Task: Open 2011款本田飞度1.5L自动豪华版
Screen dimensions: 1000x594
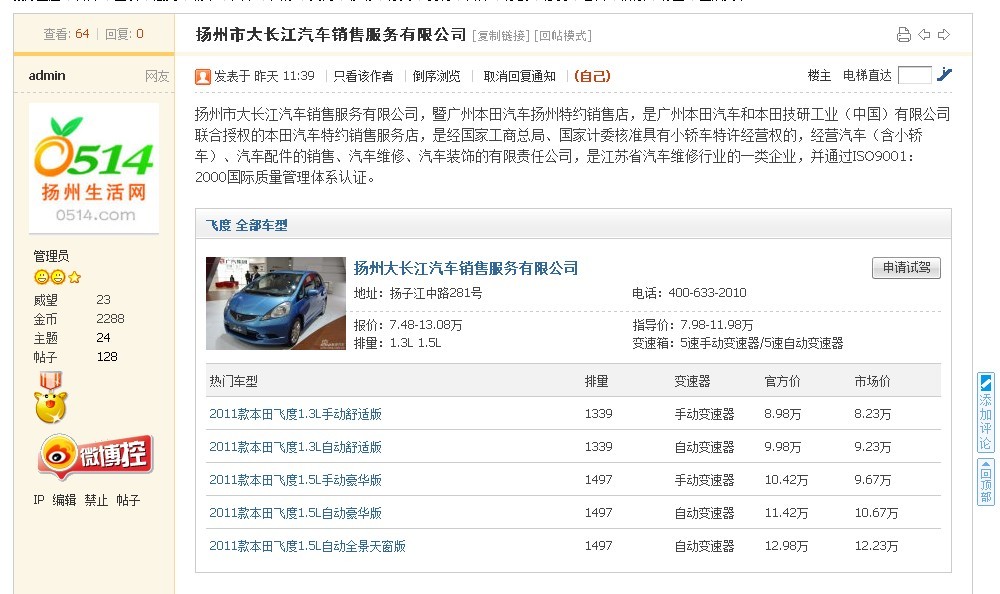Action: pyautogui.click(x=295, y=513)
